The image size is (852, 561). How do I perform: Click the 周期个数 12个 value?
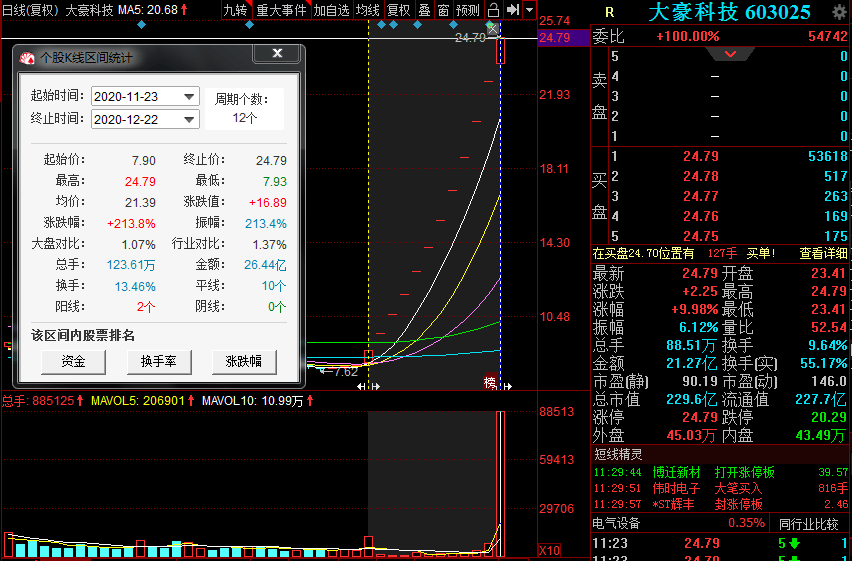(x=245, y=118)
